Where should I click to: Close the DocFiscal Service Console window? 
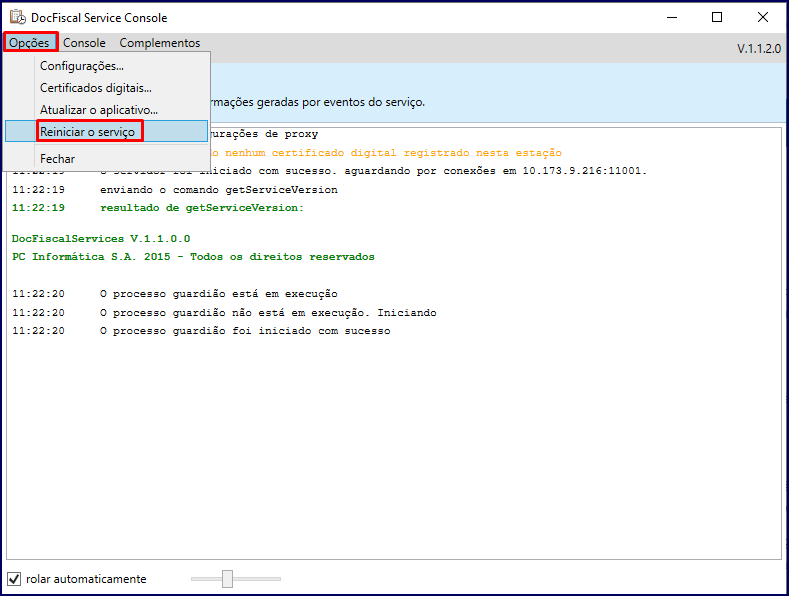(763, 17)
